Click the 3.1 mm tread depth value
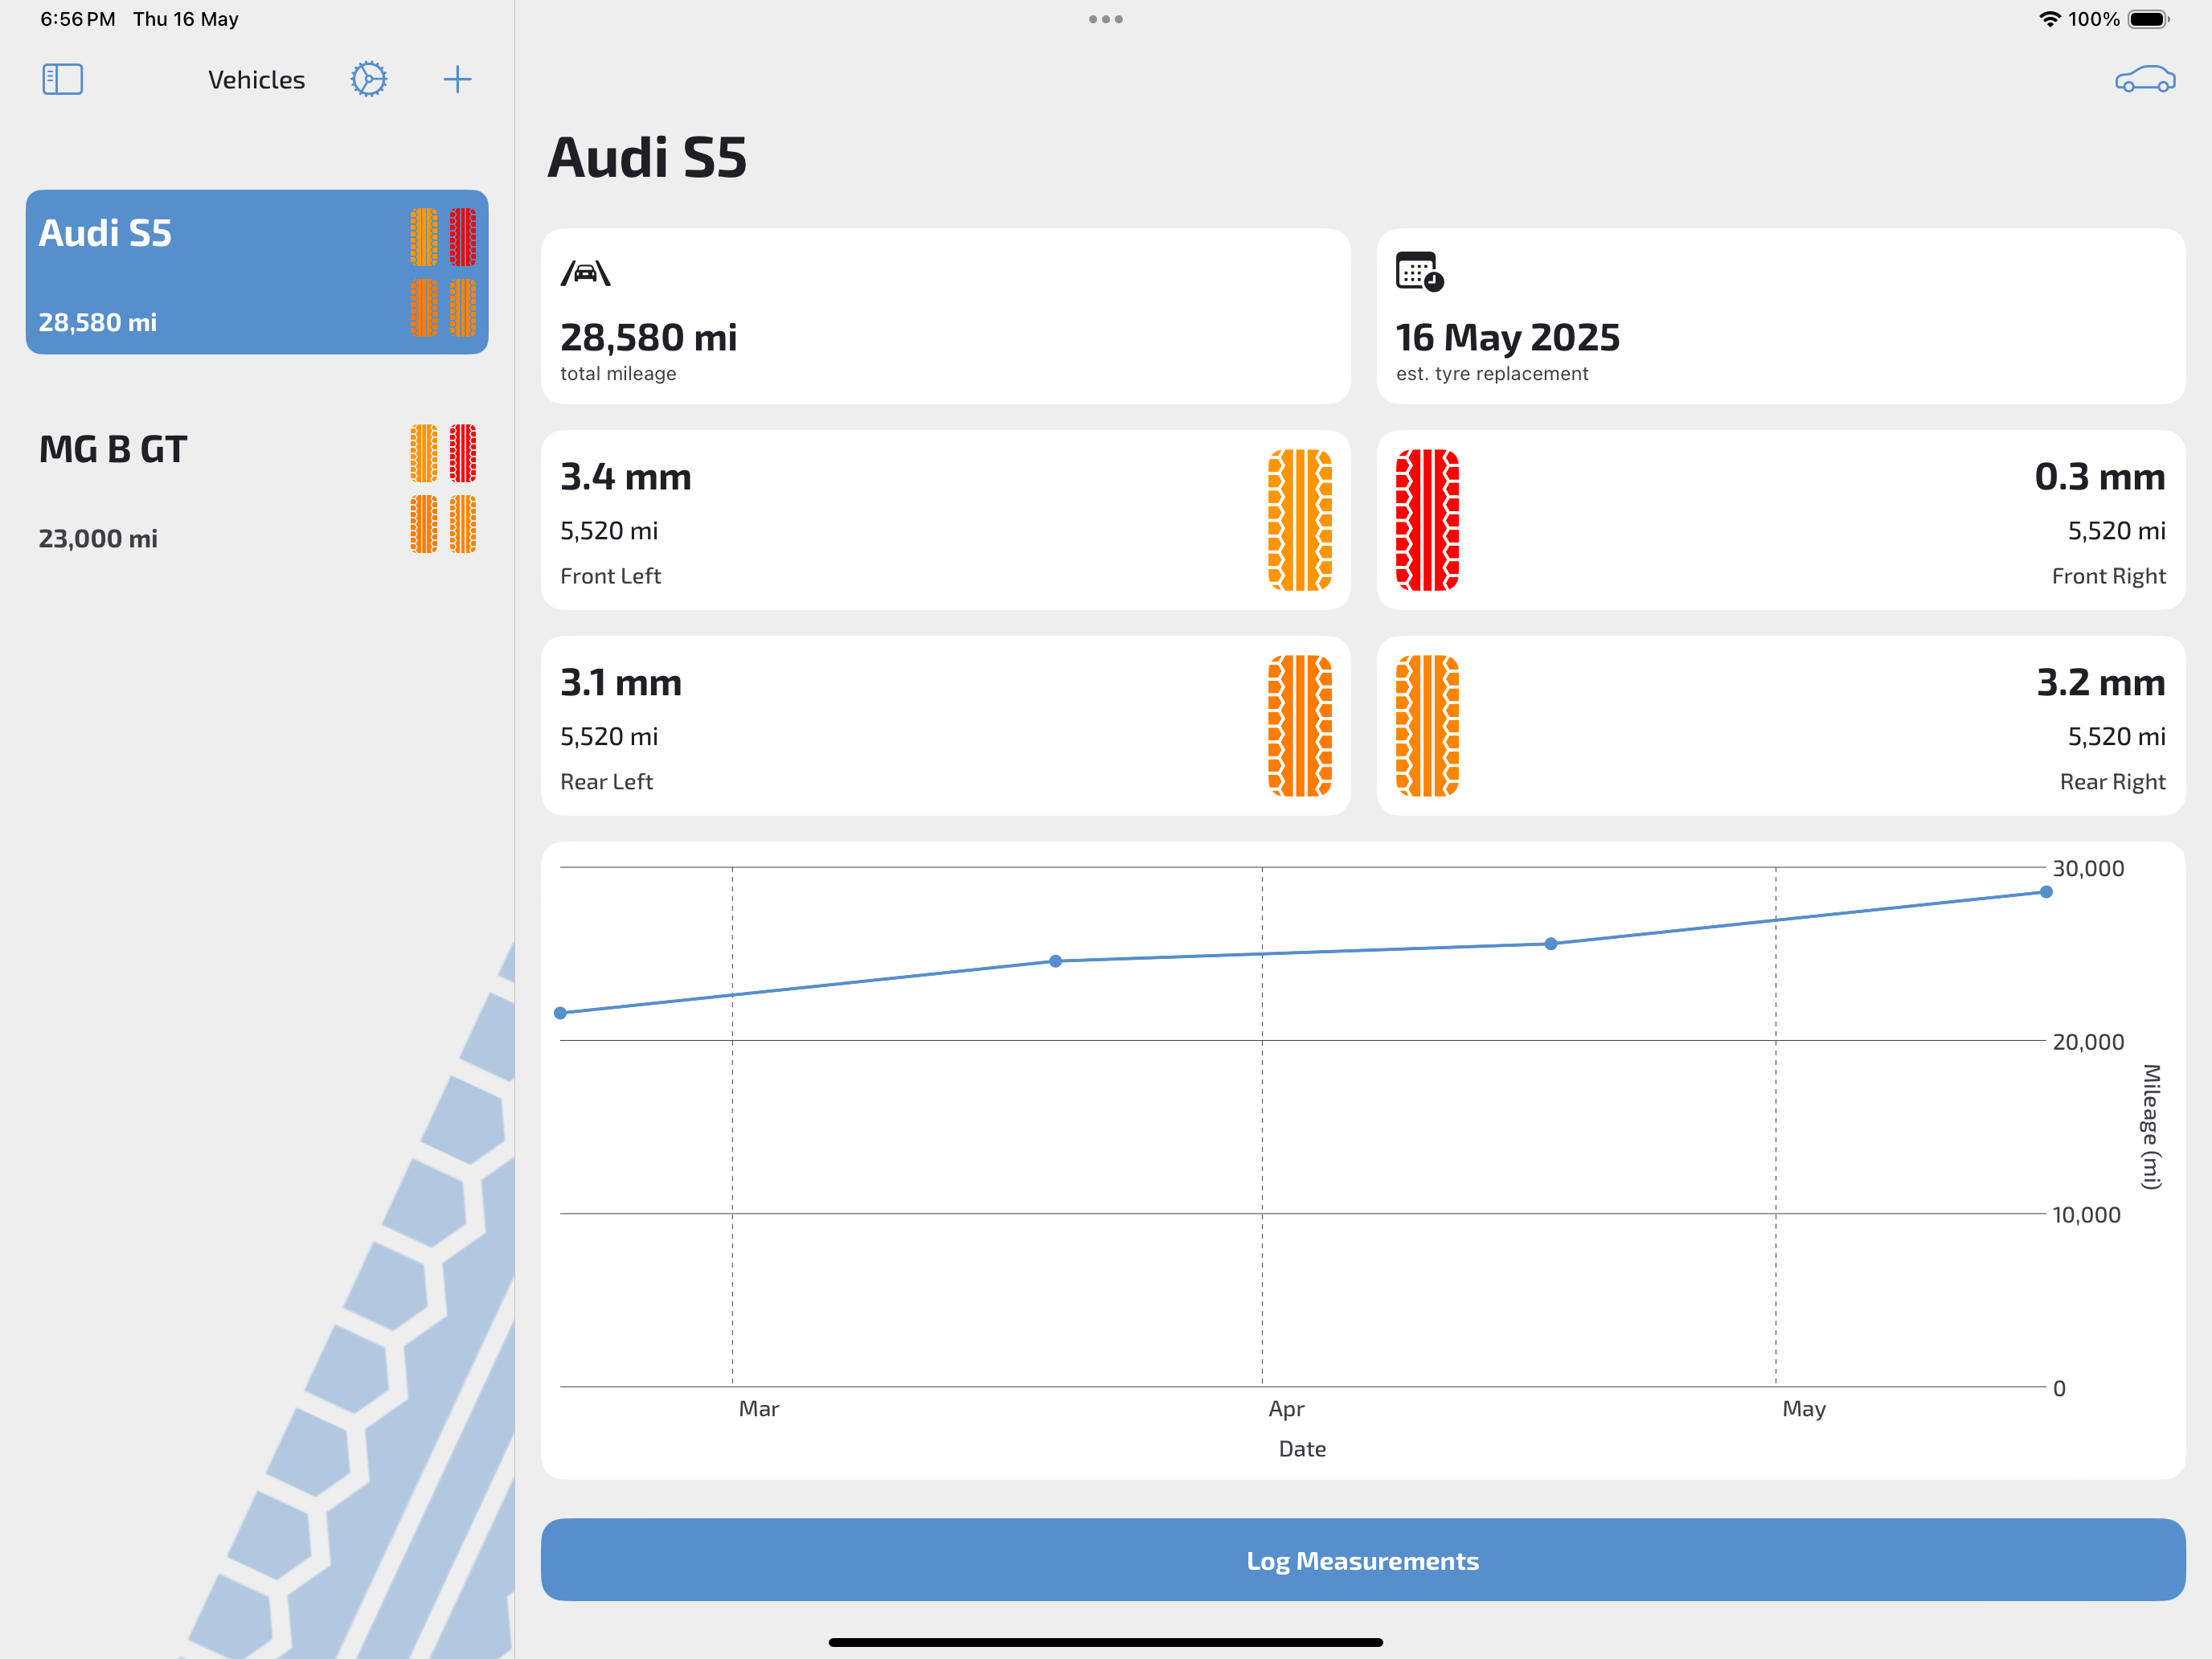The width and height of the screenshot is (2212, 1659). [621, 683]
